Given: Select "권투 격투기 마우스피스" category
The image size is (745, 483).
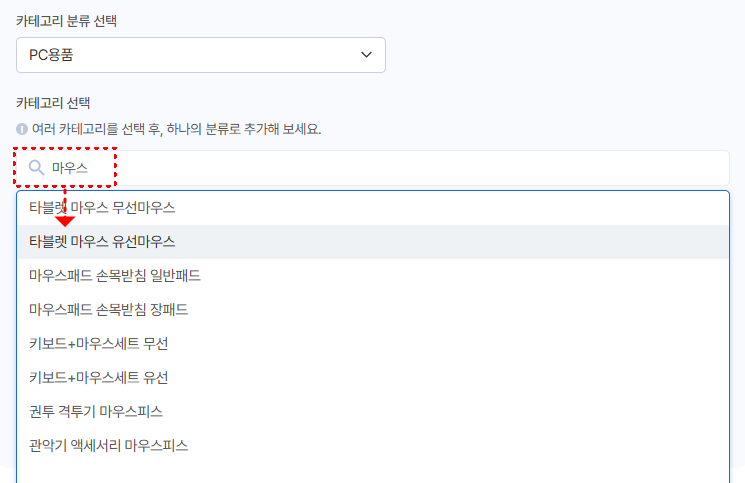Looking at the screenshot, I should 96,412.
